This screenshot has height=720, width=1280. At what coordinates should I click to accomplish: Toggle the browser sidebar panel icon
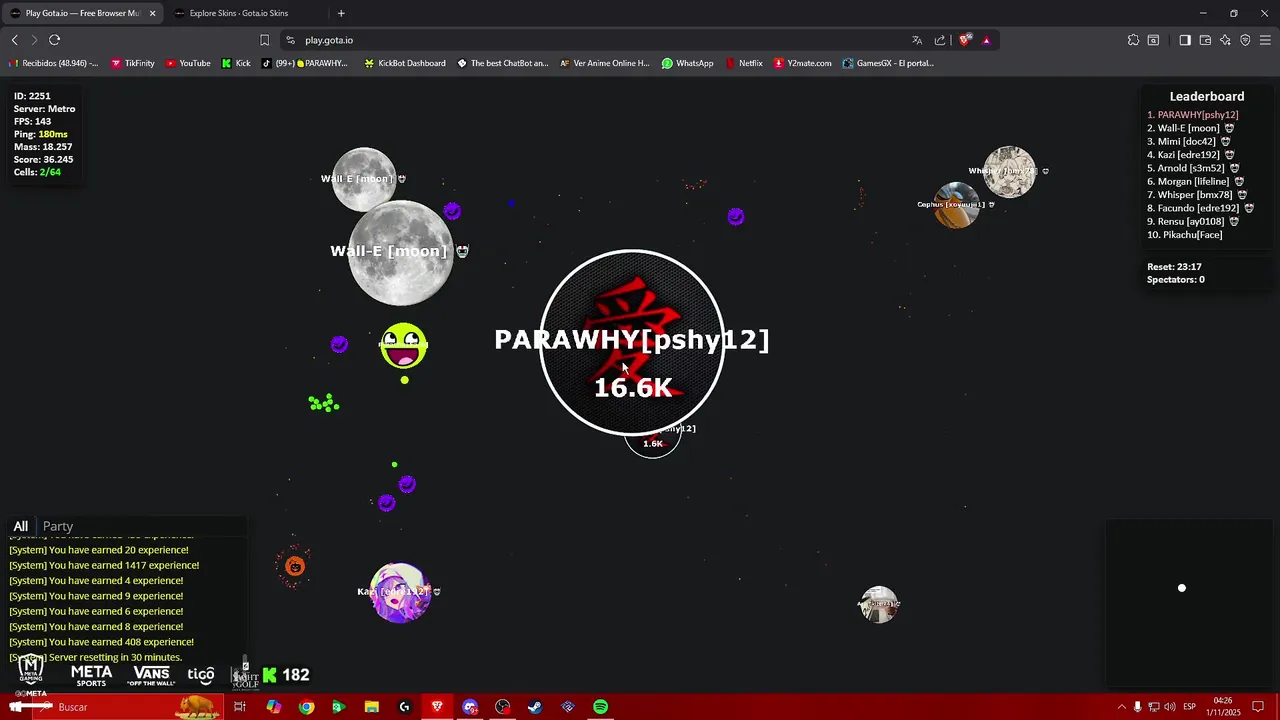pos(1185,40)
